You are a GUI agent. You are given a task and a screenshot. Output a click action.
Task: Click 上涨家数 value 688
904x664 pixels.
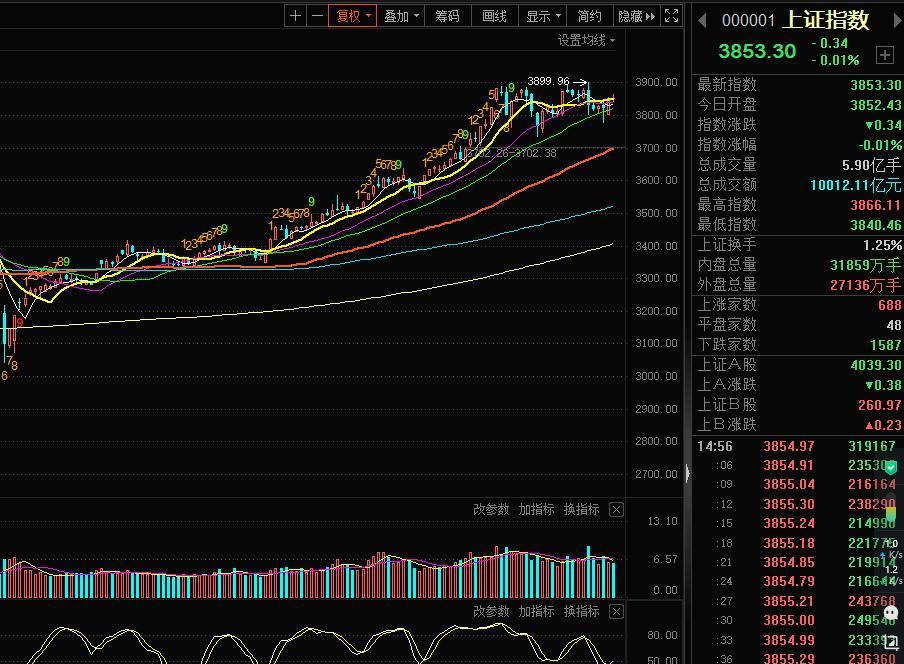pos(890,305)
